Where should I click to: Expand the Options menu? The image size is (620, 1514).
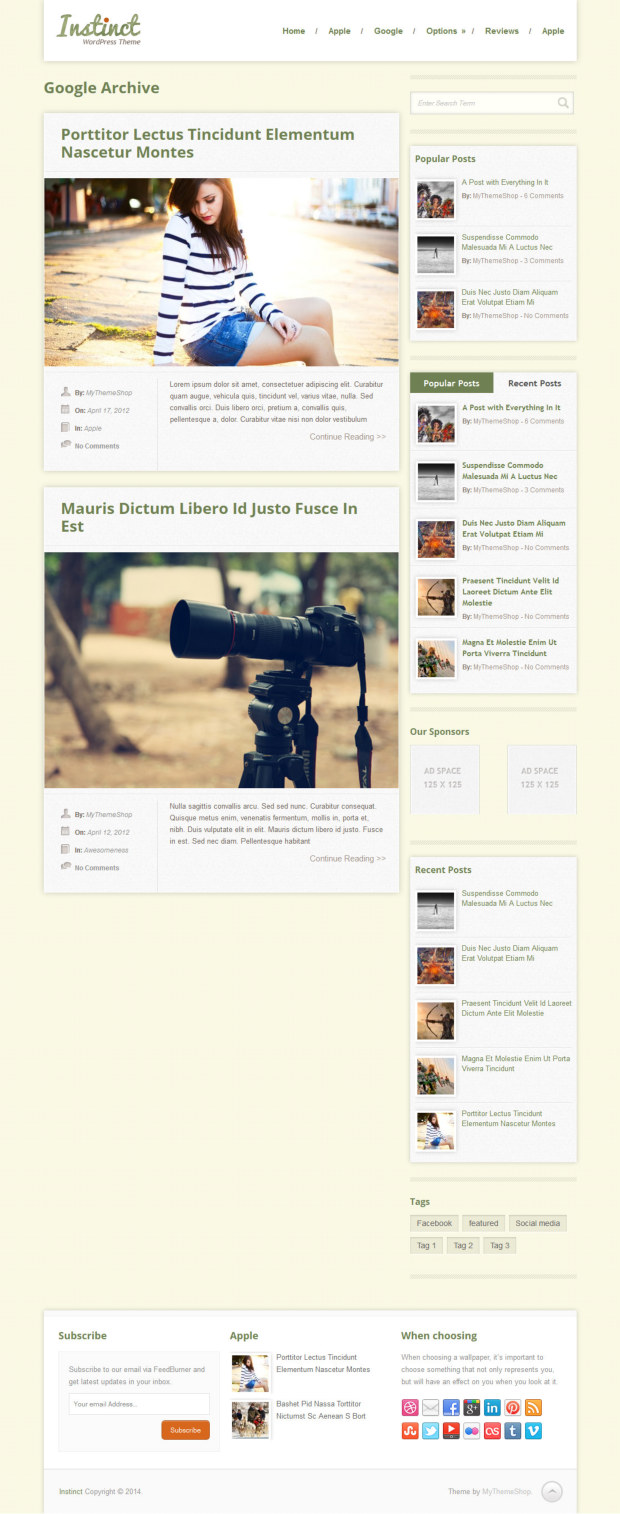(x=446, y=31)
